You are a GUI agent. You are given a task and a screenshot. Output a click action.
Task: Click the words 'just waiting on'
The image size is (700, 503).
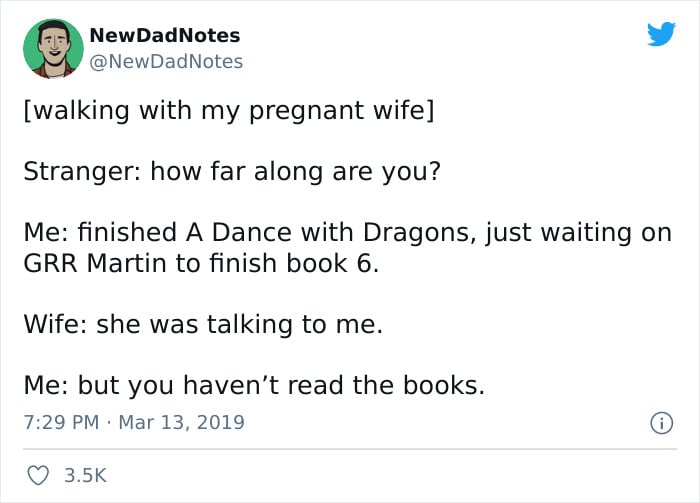point(579,233)
